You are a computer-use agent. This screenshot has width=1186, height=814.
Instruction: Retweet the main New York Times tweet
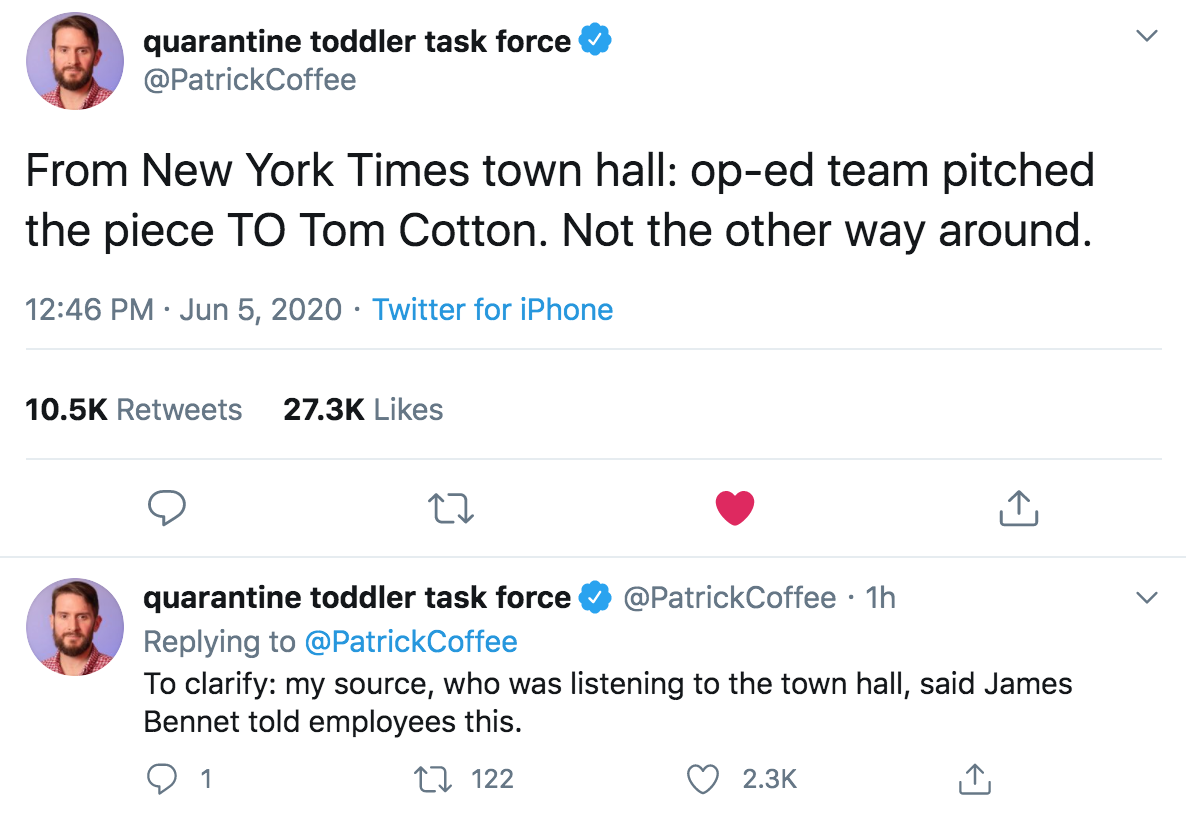[x=451, y=508]
